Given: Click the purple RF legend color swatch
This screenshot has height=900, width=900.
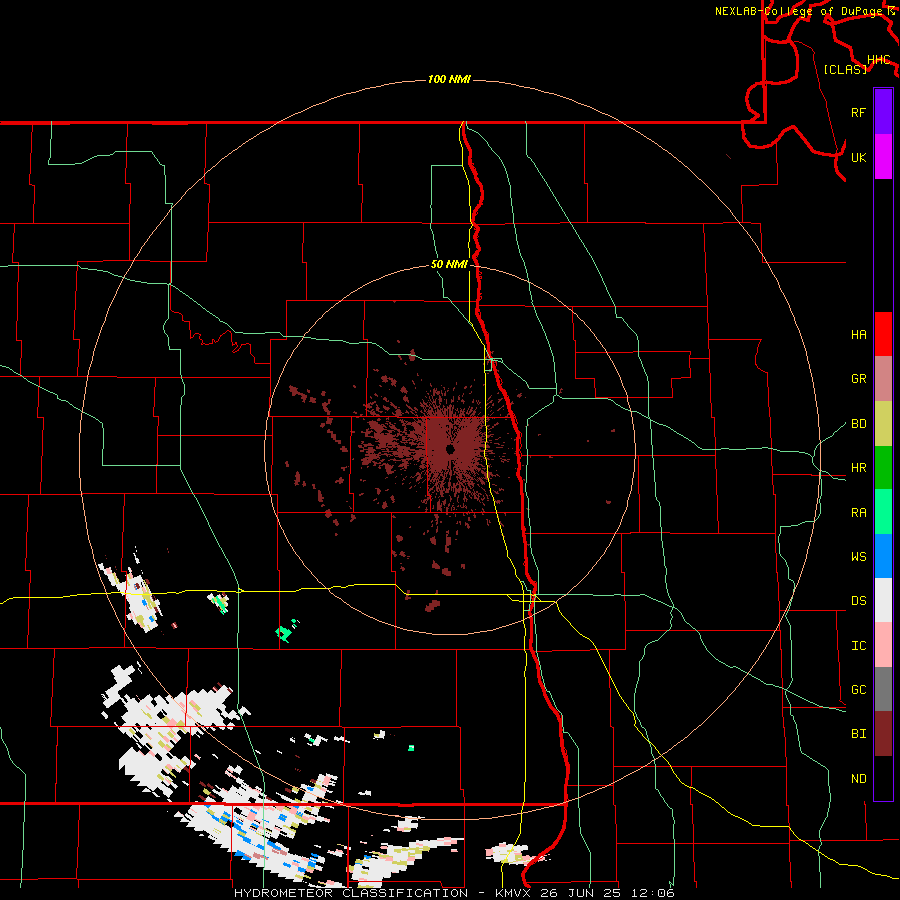Looking at the screenshot, I should (x=883, y=112).
